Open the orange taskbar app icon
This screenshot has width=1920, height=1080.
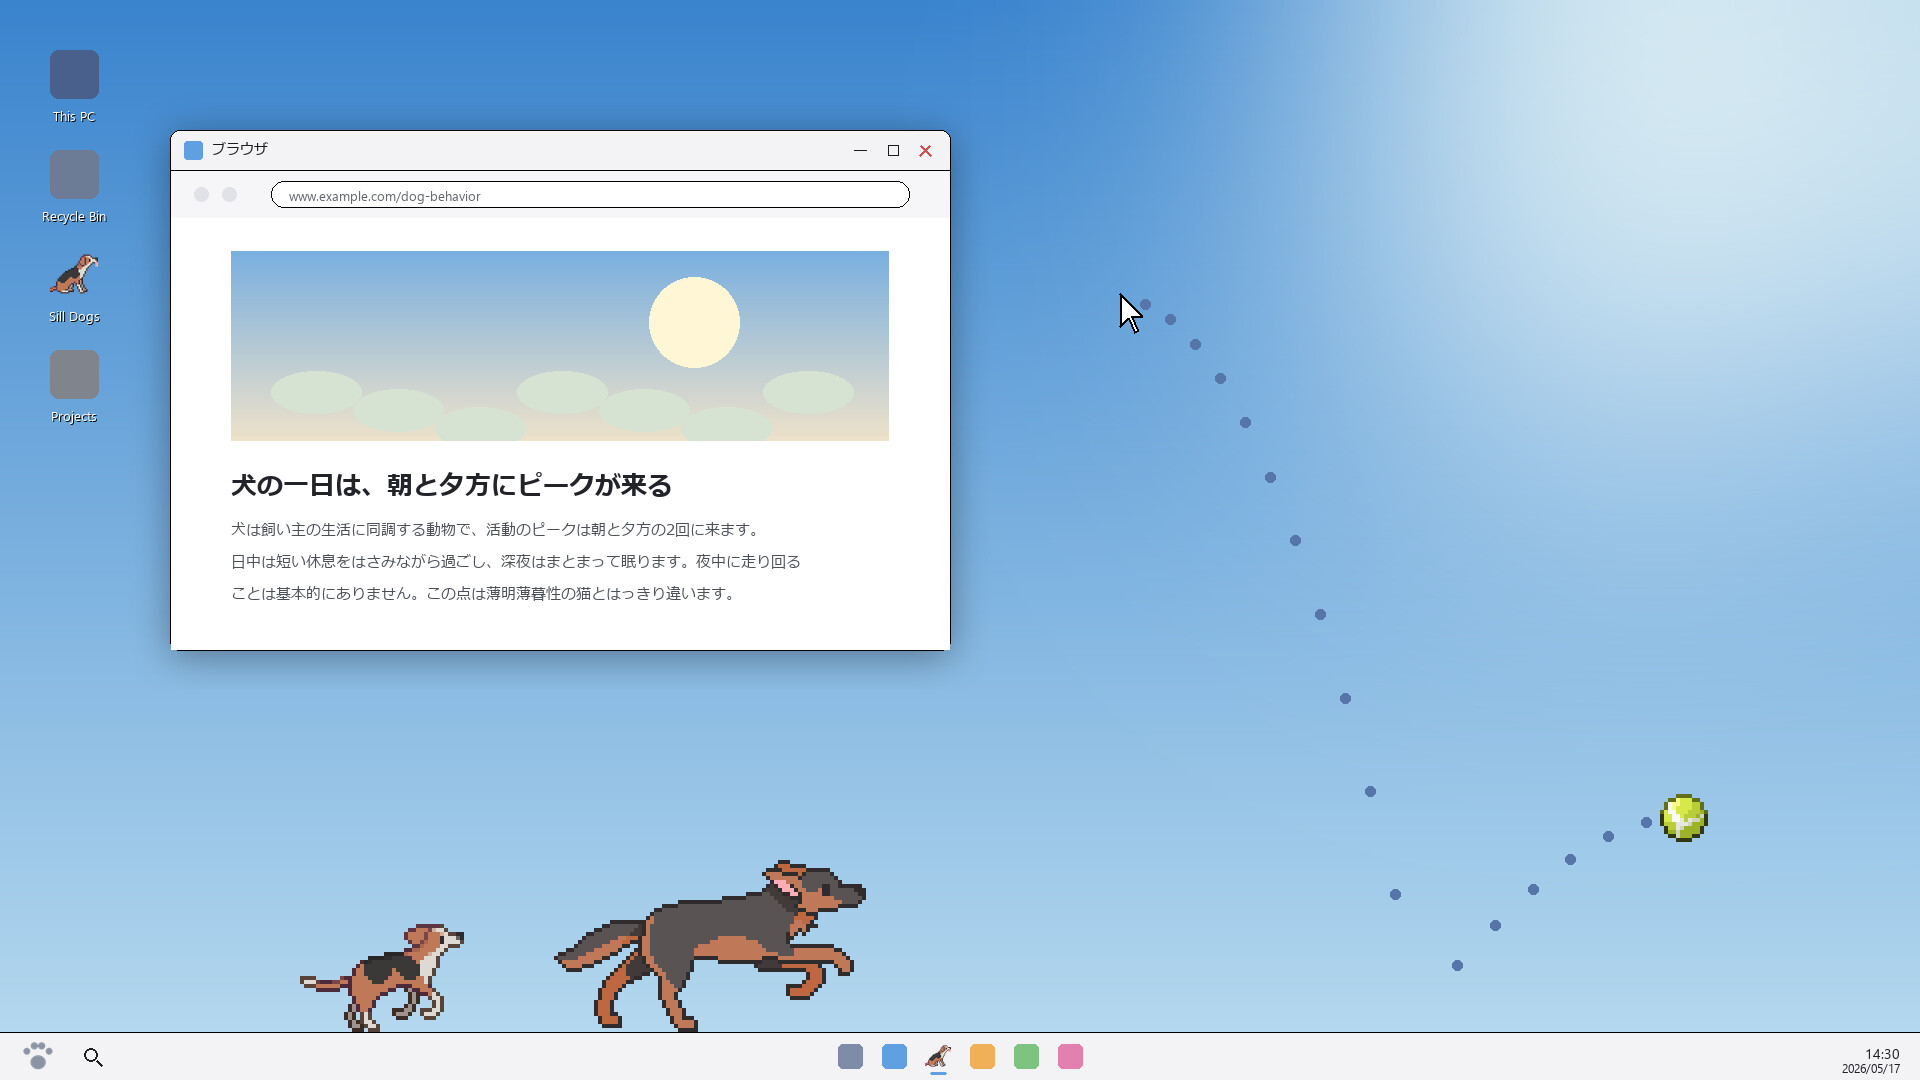(982, 1057)
